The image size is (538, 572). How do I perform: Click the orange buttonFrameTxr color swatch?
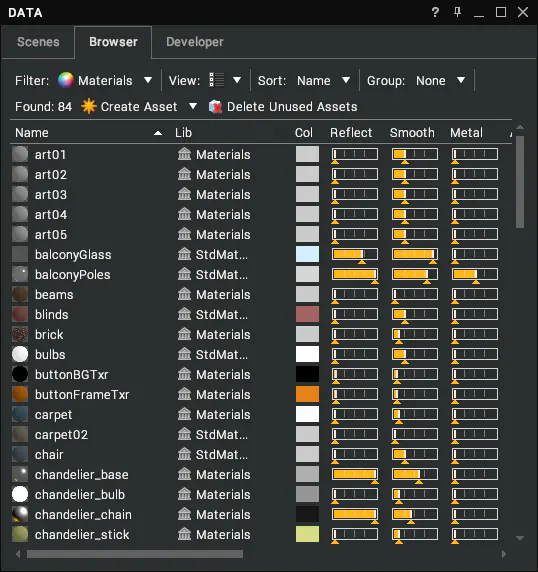(x=307, y=394)
